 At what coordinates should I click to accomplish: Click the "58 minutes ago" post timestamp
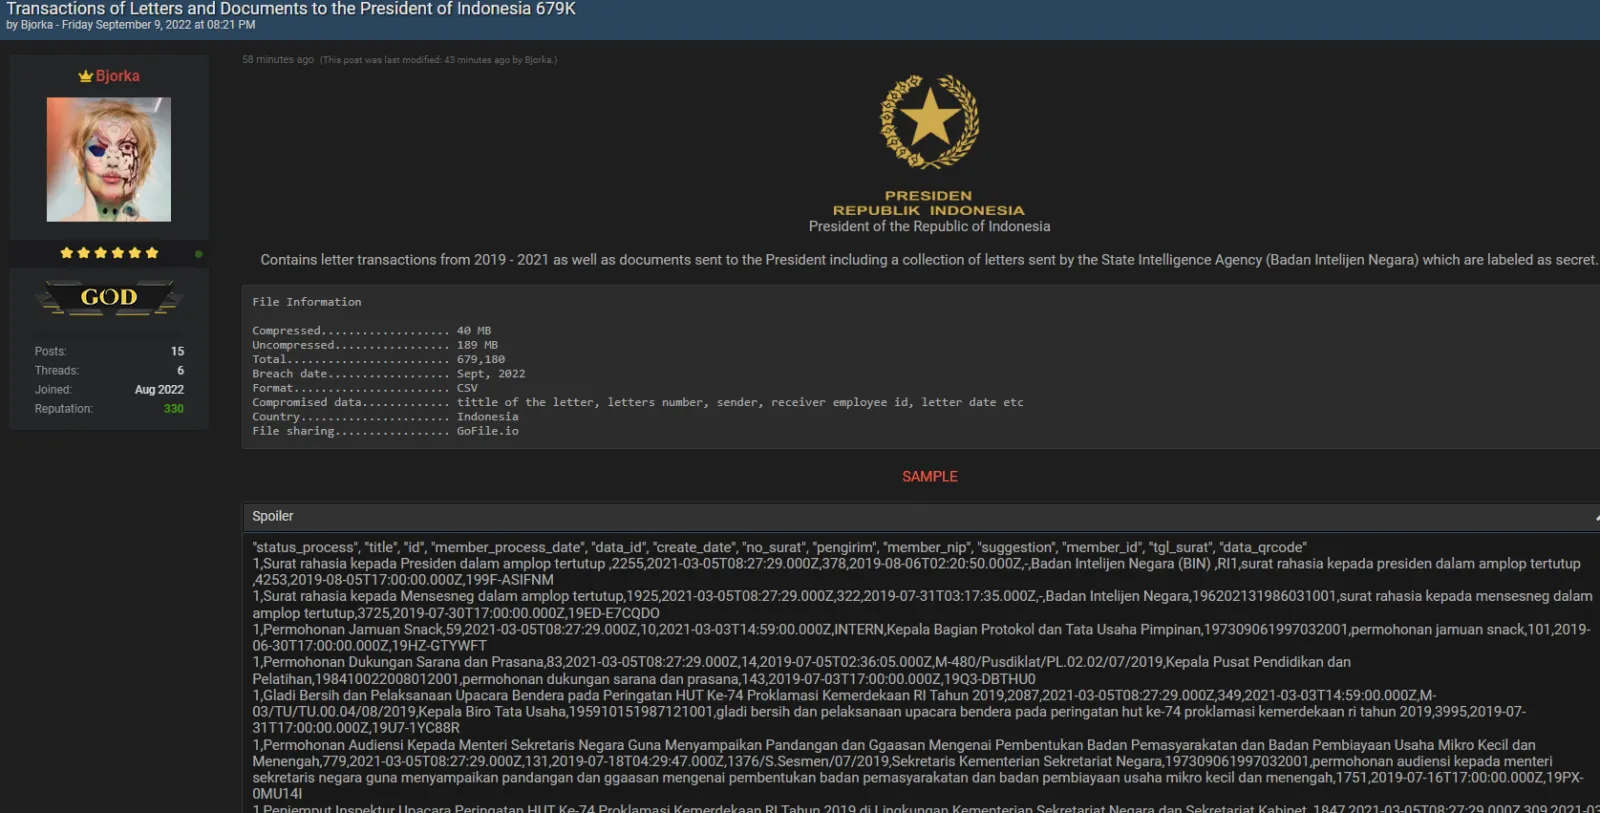278,60
